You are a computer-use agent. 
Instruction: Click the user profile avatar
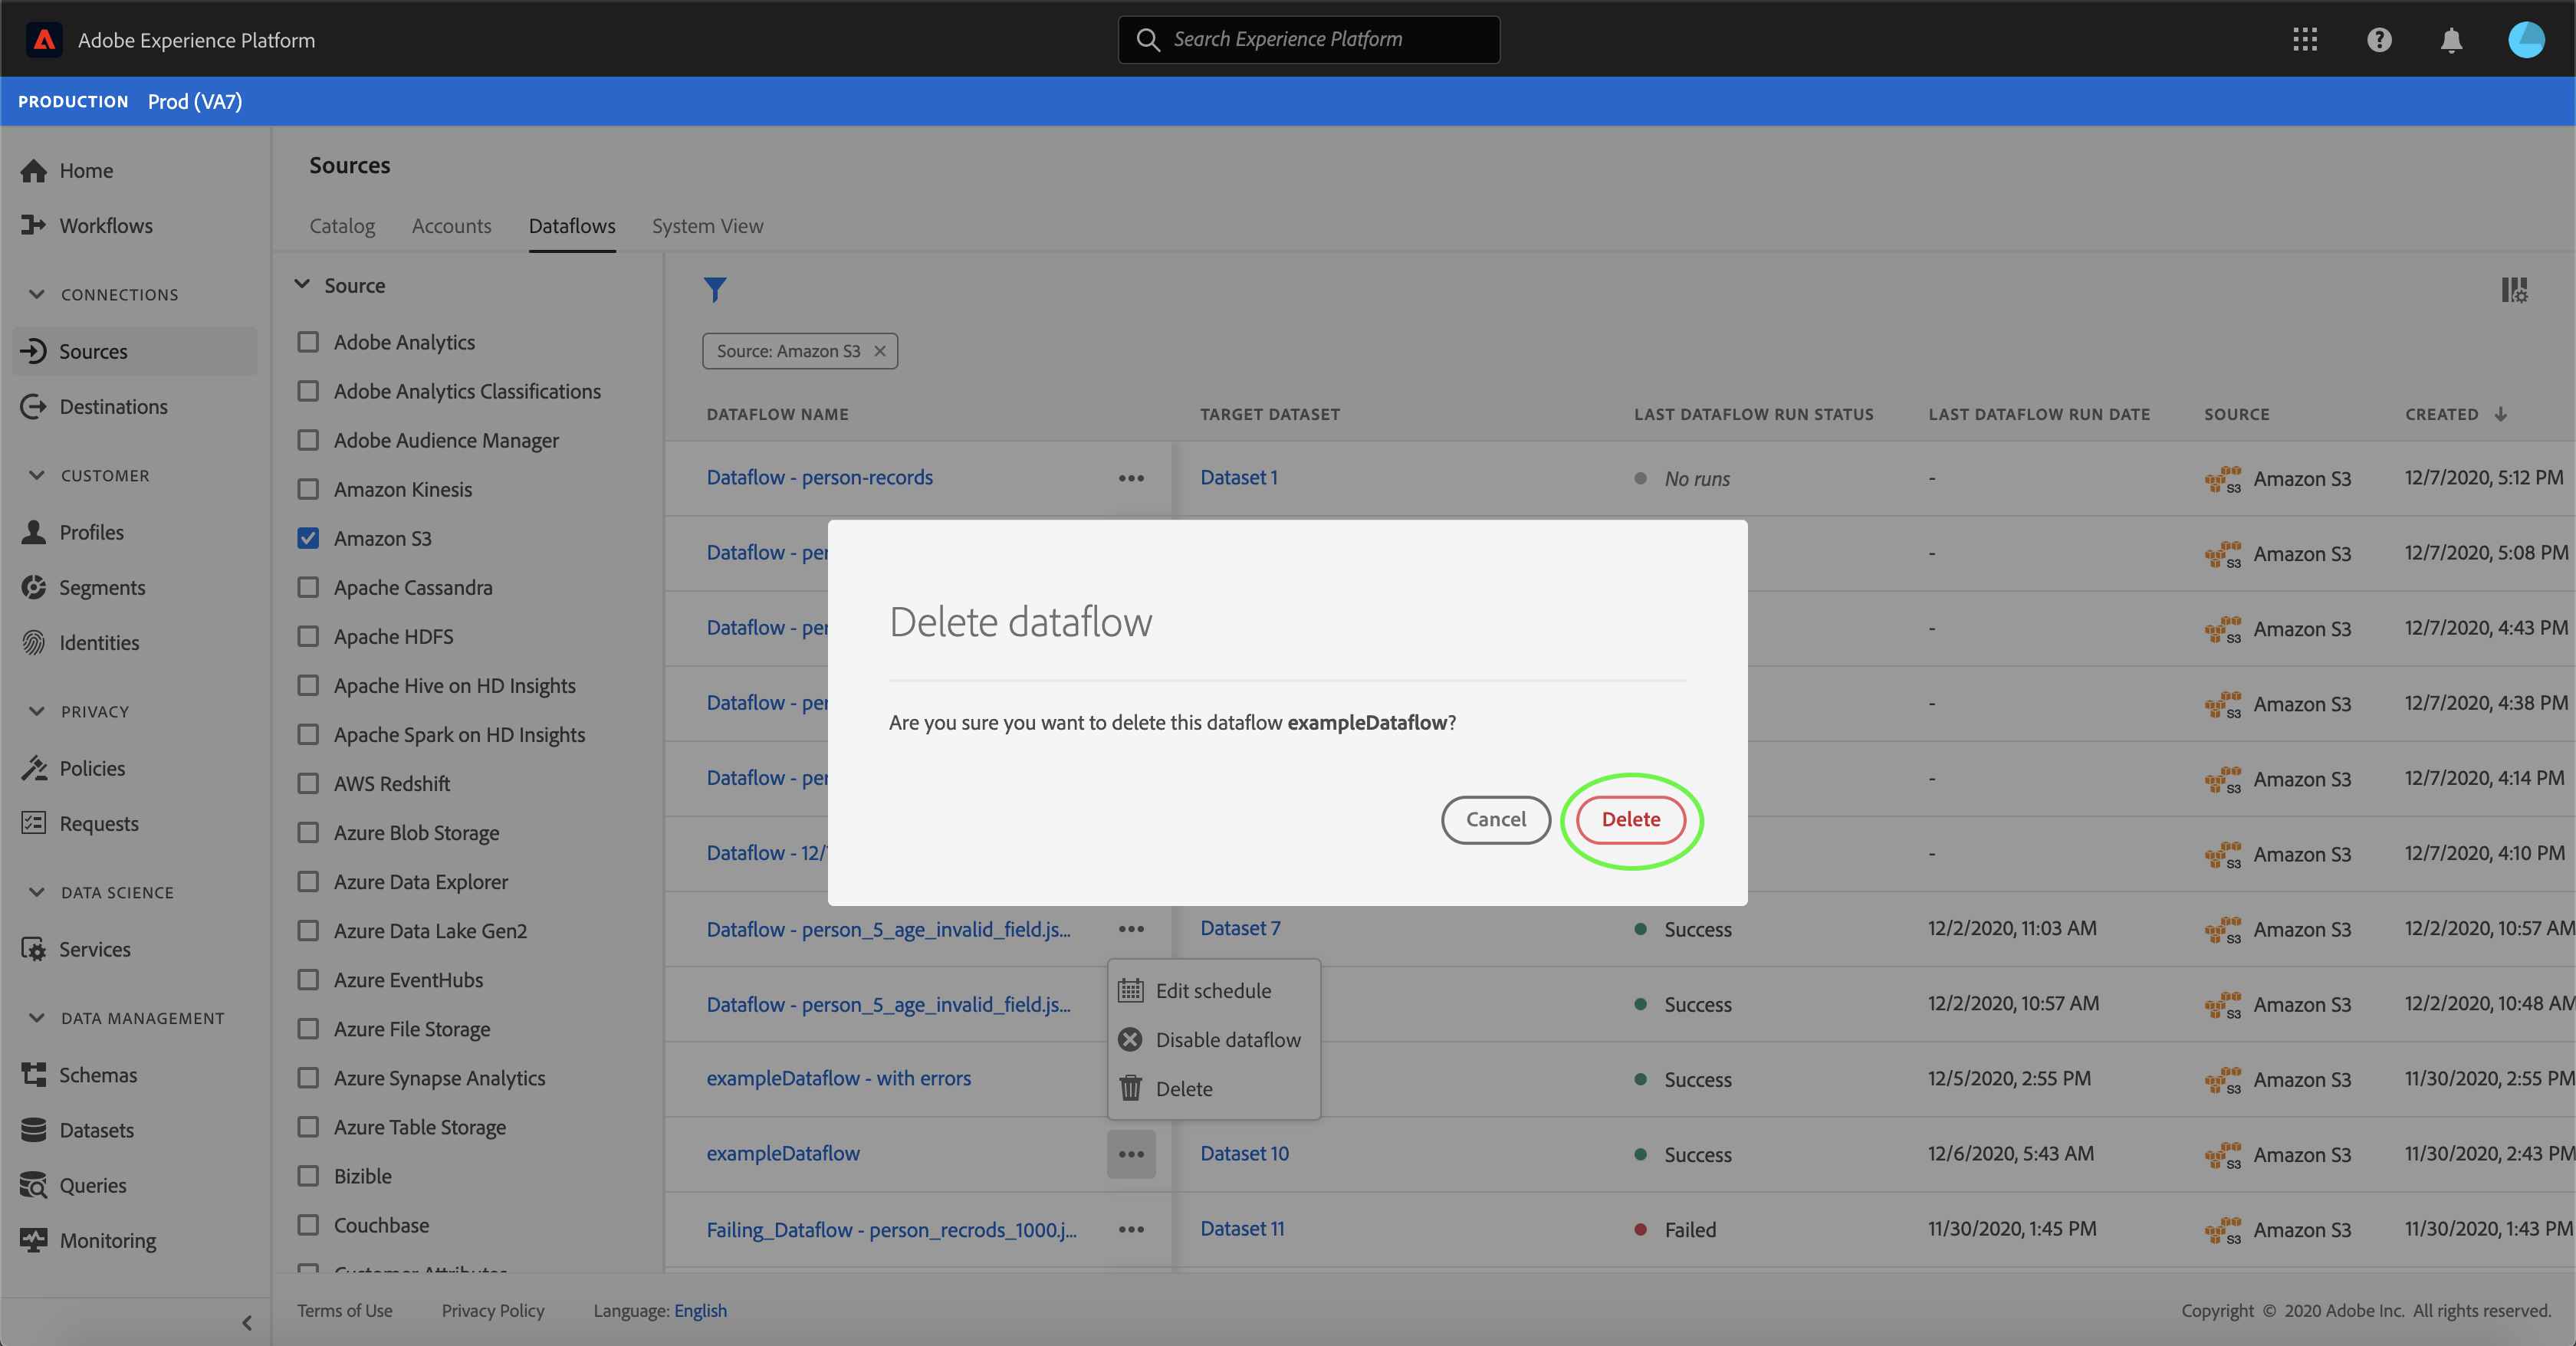pyautogui.click(x=2526, y=40)
